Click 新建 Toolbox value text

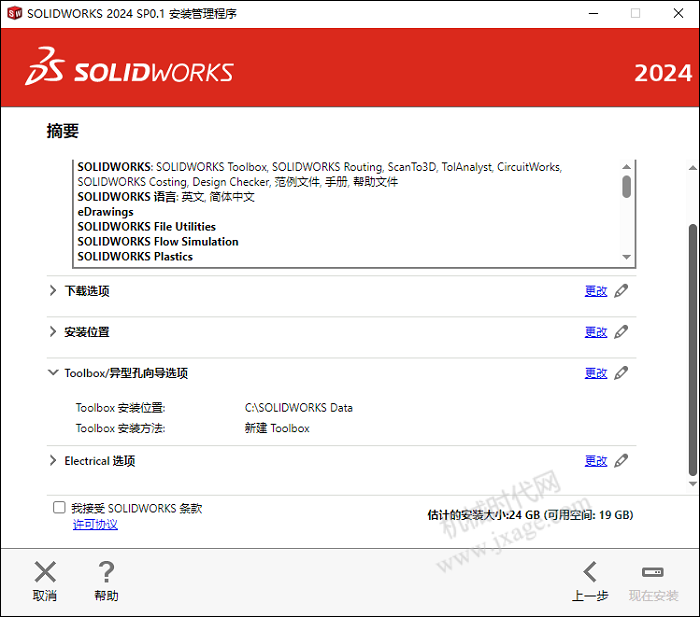coord(277,428)
